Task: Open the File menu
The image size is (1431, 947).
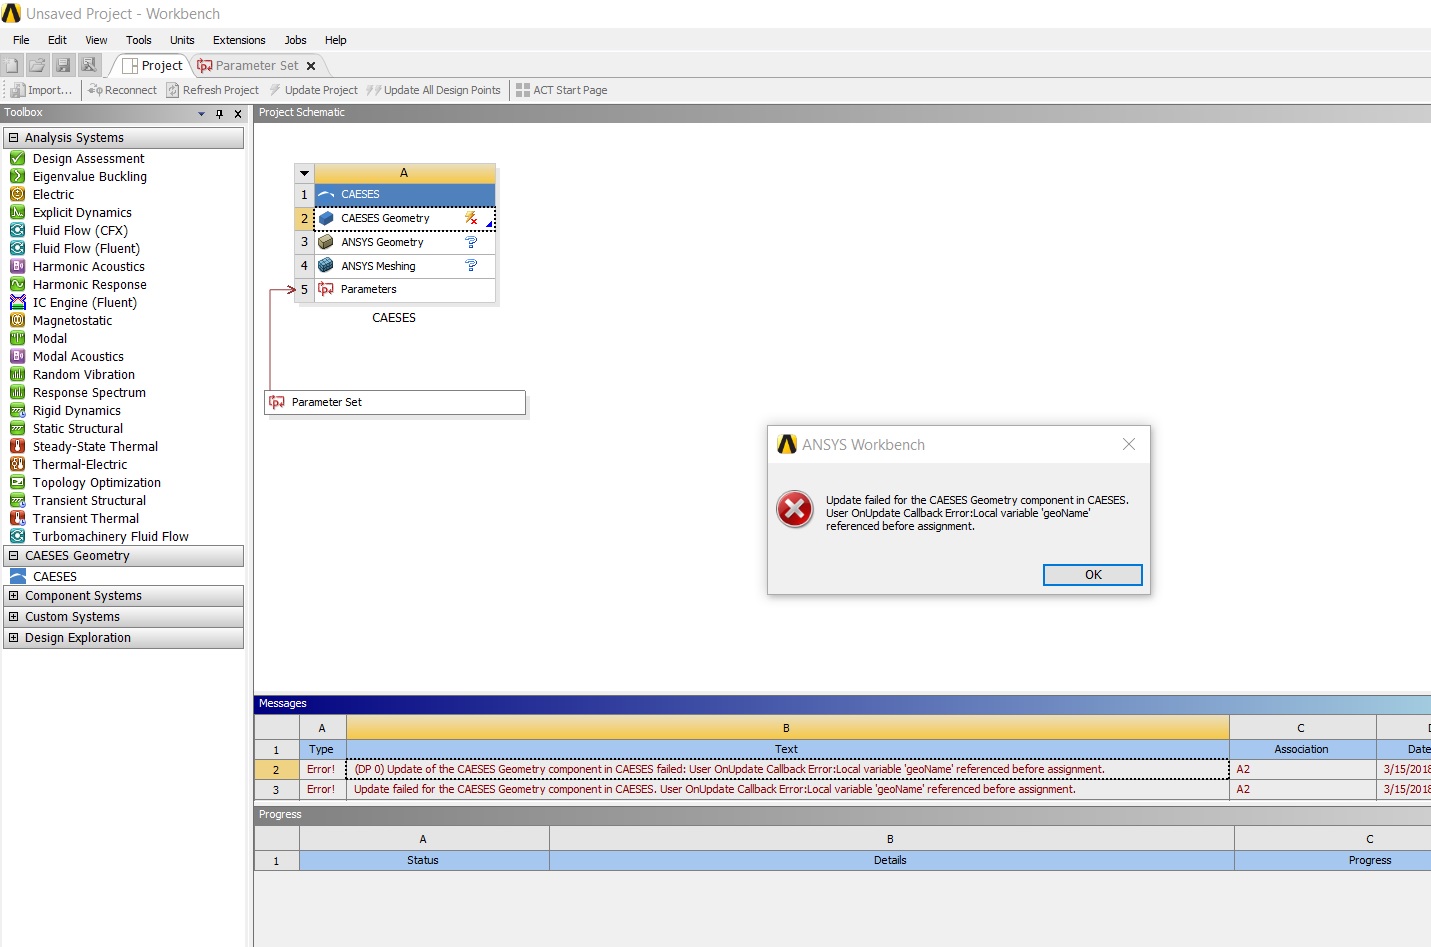Action: click(21, 40)
